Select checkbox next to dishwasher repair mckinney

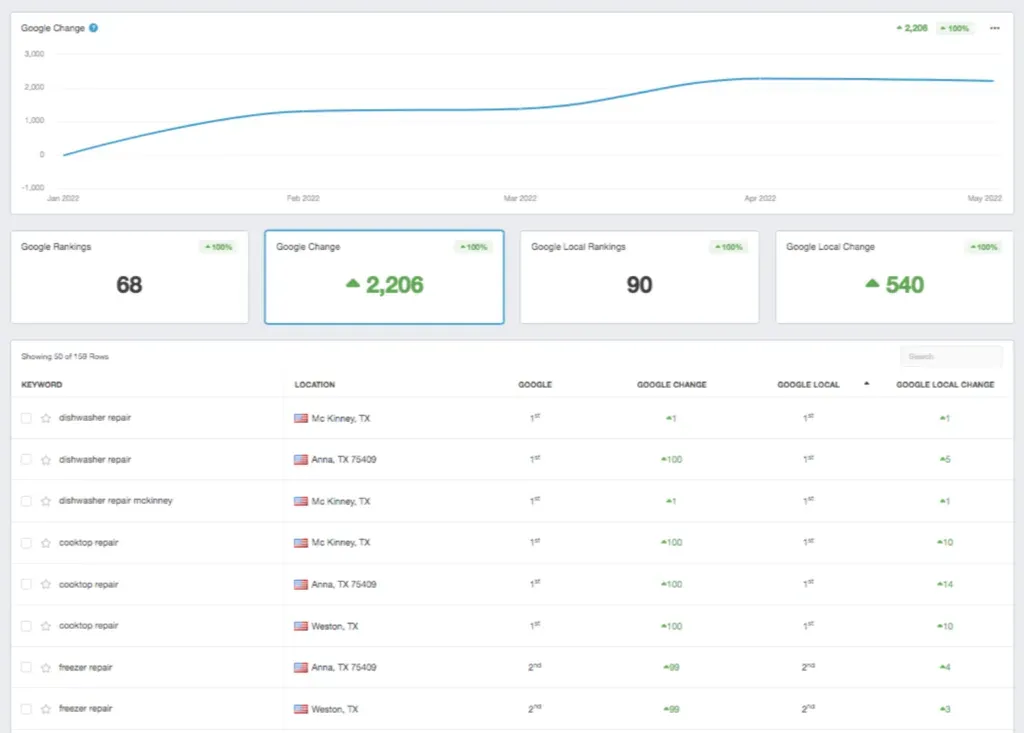[x=26, y=501]
